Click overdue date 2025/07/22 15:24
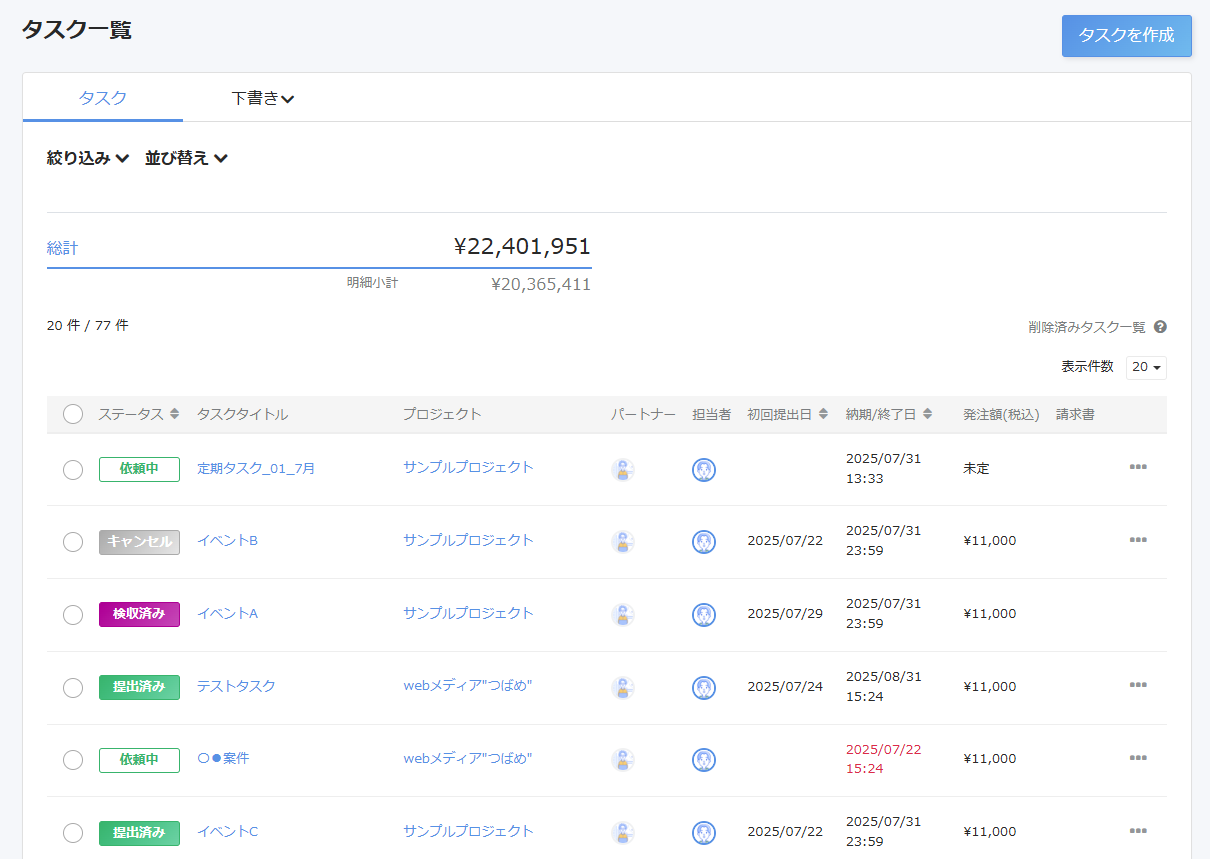The image size is (1210, 859). (x=883, y=759)
